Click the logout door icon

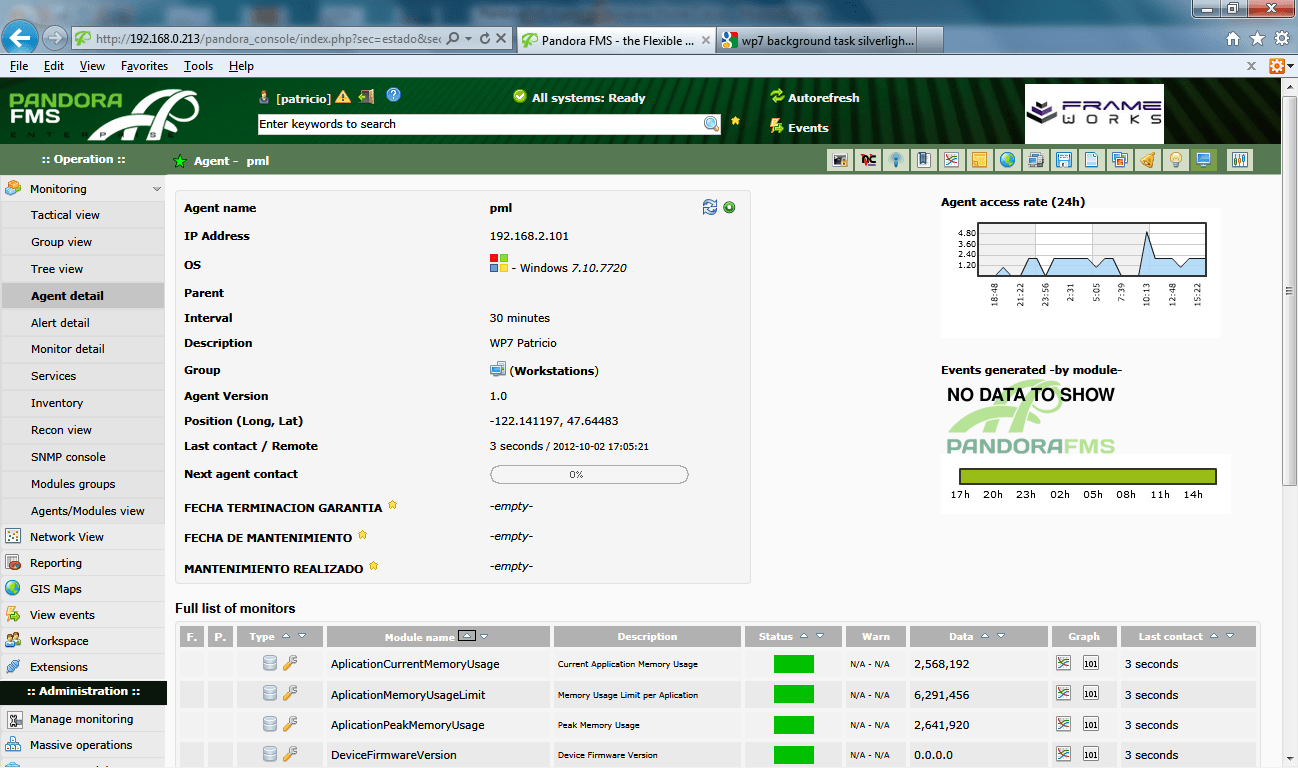pos(366,96)
